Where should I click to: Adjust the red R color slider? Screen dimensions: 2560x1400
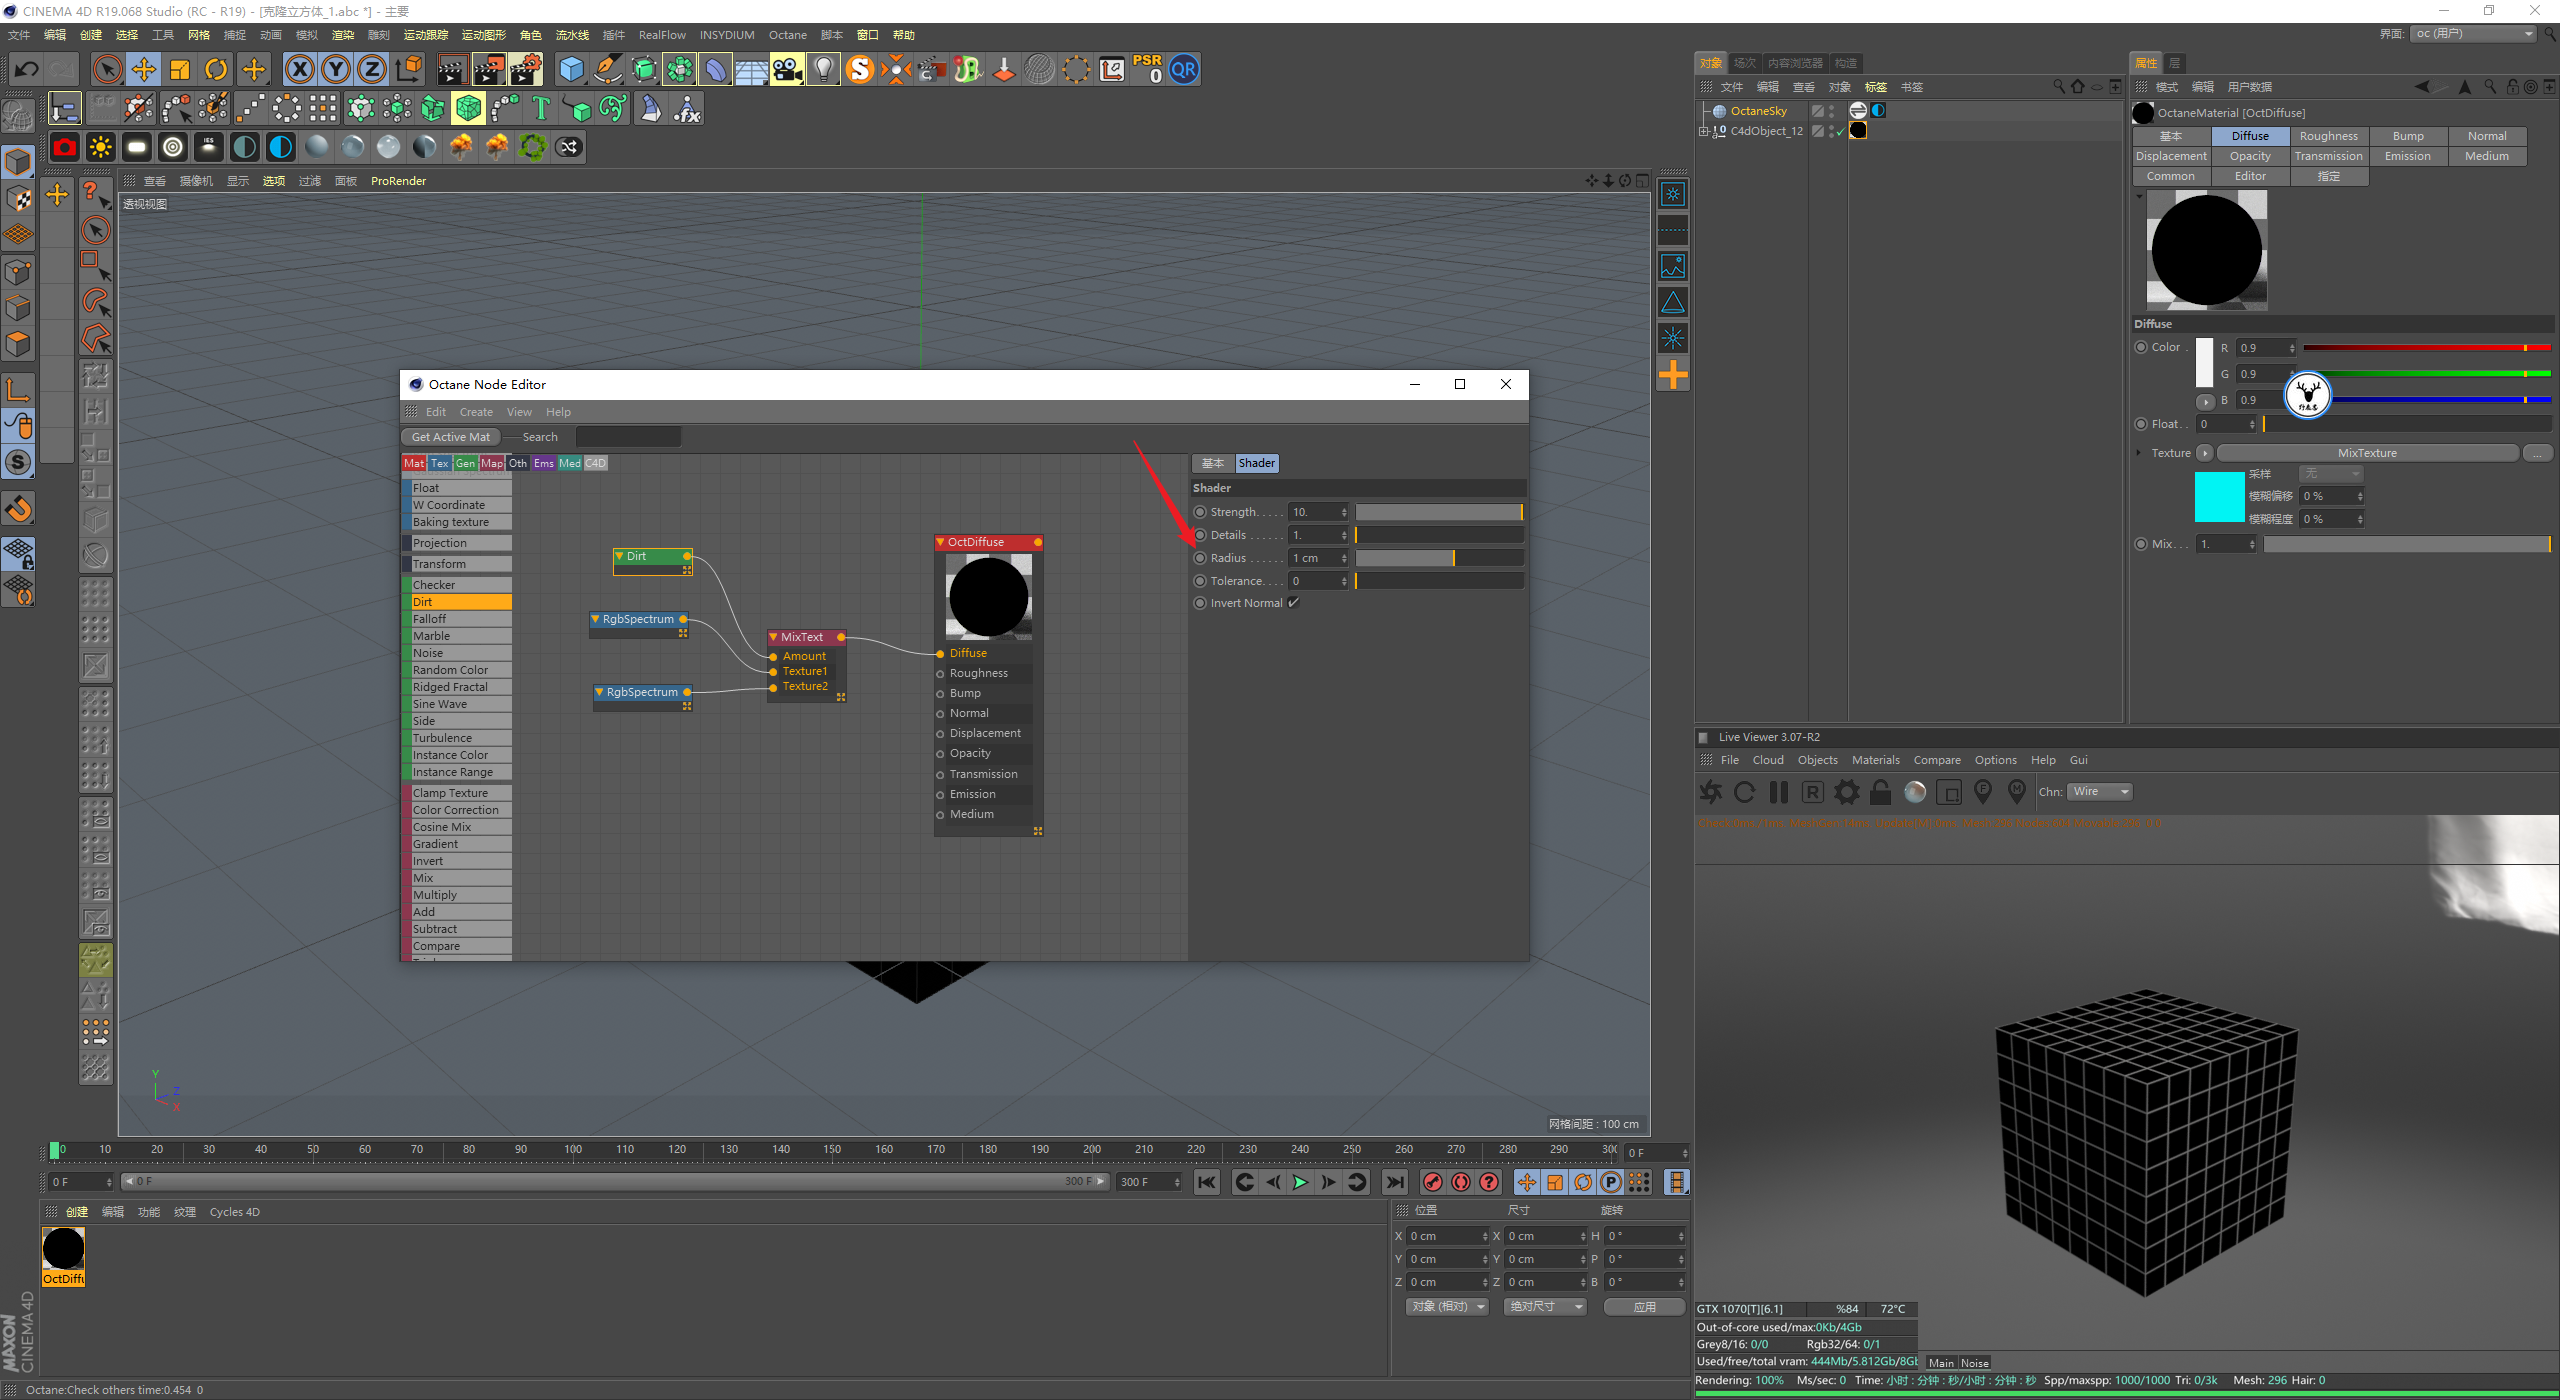pyautogui.click(x=2427, y=348)
